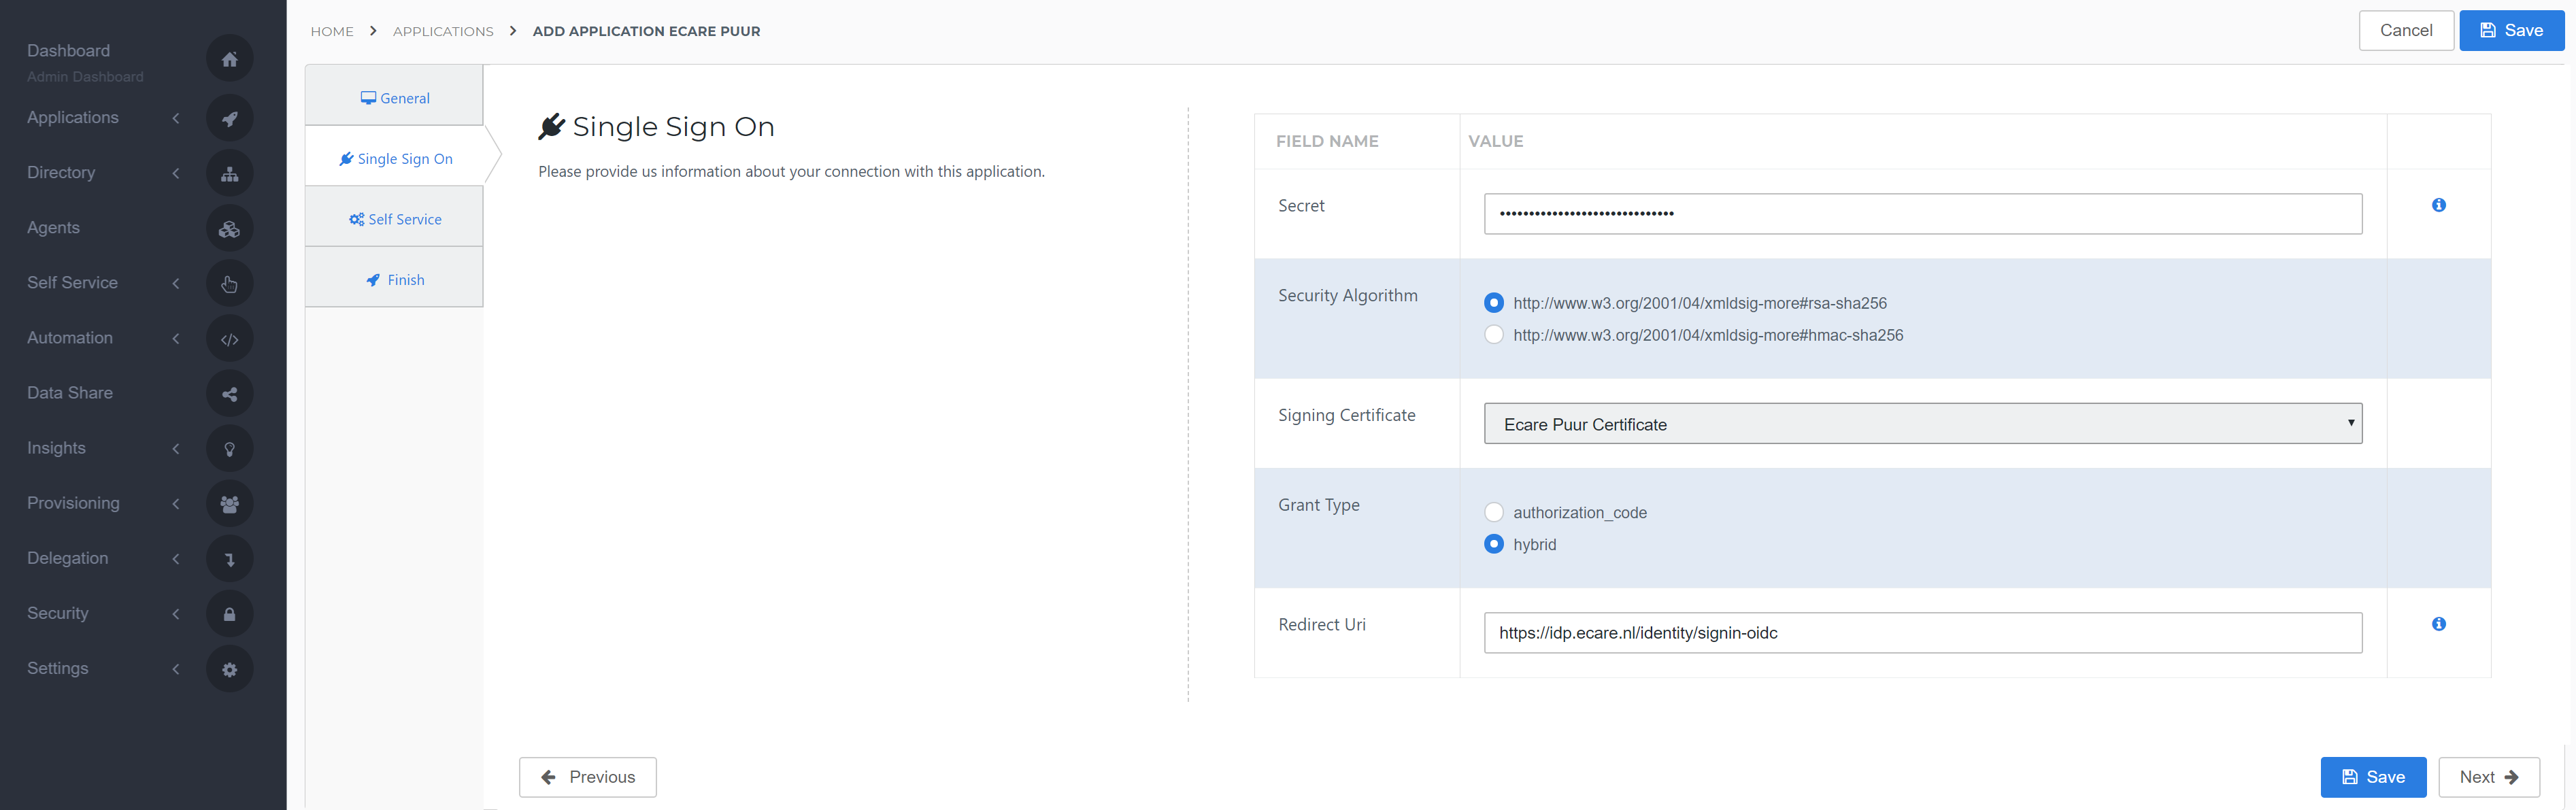Screen dimensions: 2576x810
Task: Click the Insights lightbulb icon
Action: (229, 449)
